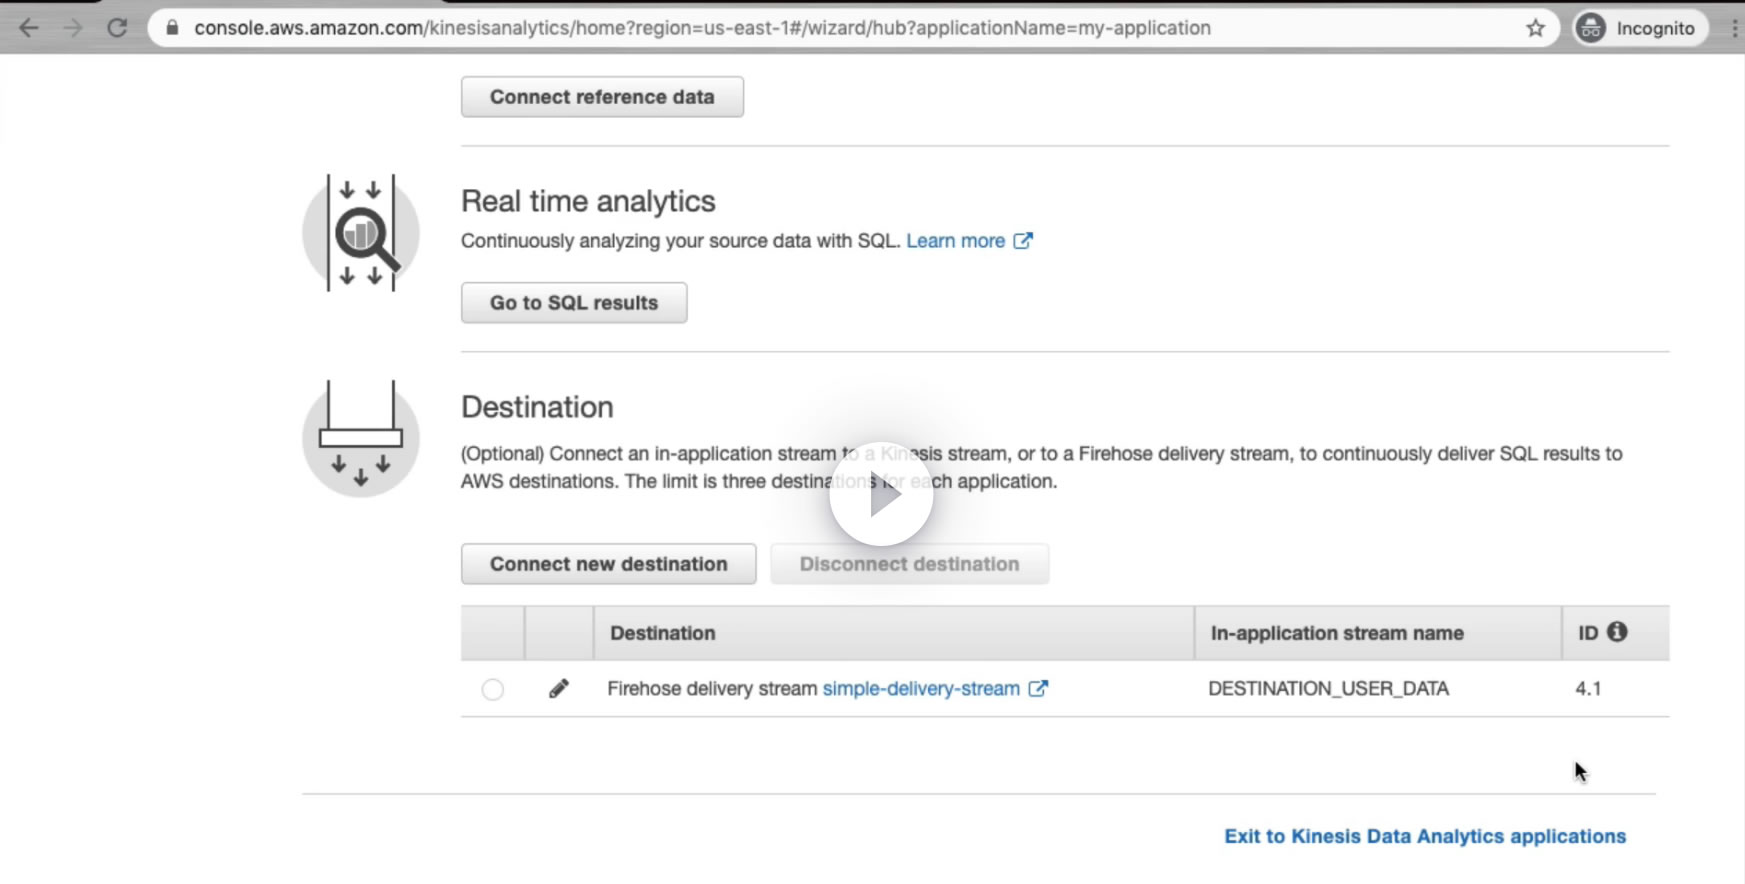Screen dimensions: 1745x884
Task: Bookmark this page with the star icon
Action: pos(1535,28)
